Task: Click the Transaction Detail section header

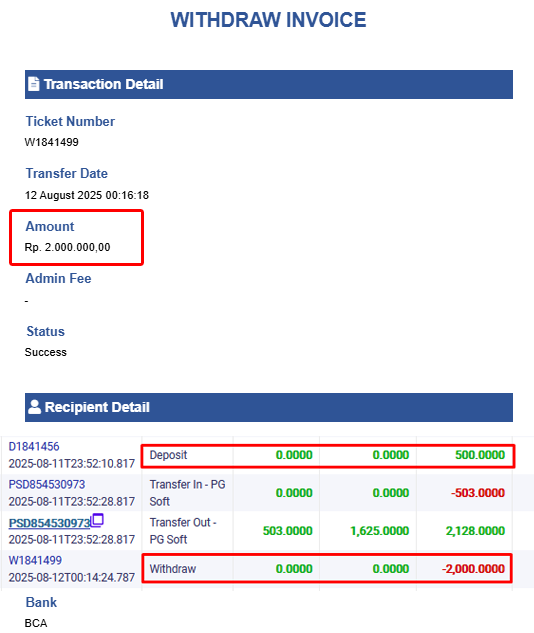Action: point(269,84)
